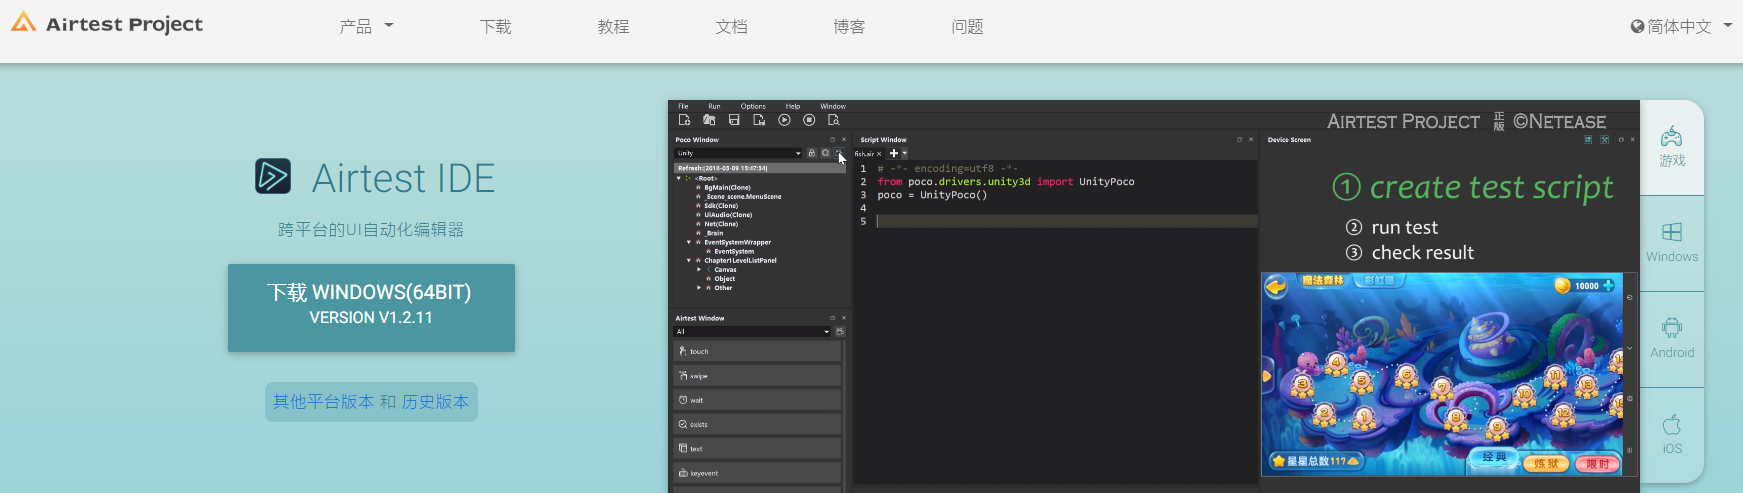Select the 游戏 side tab
This screenshot has height=493, width=1743.
click(1672, 147)
